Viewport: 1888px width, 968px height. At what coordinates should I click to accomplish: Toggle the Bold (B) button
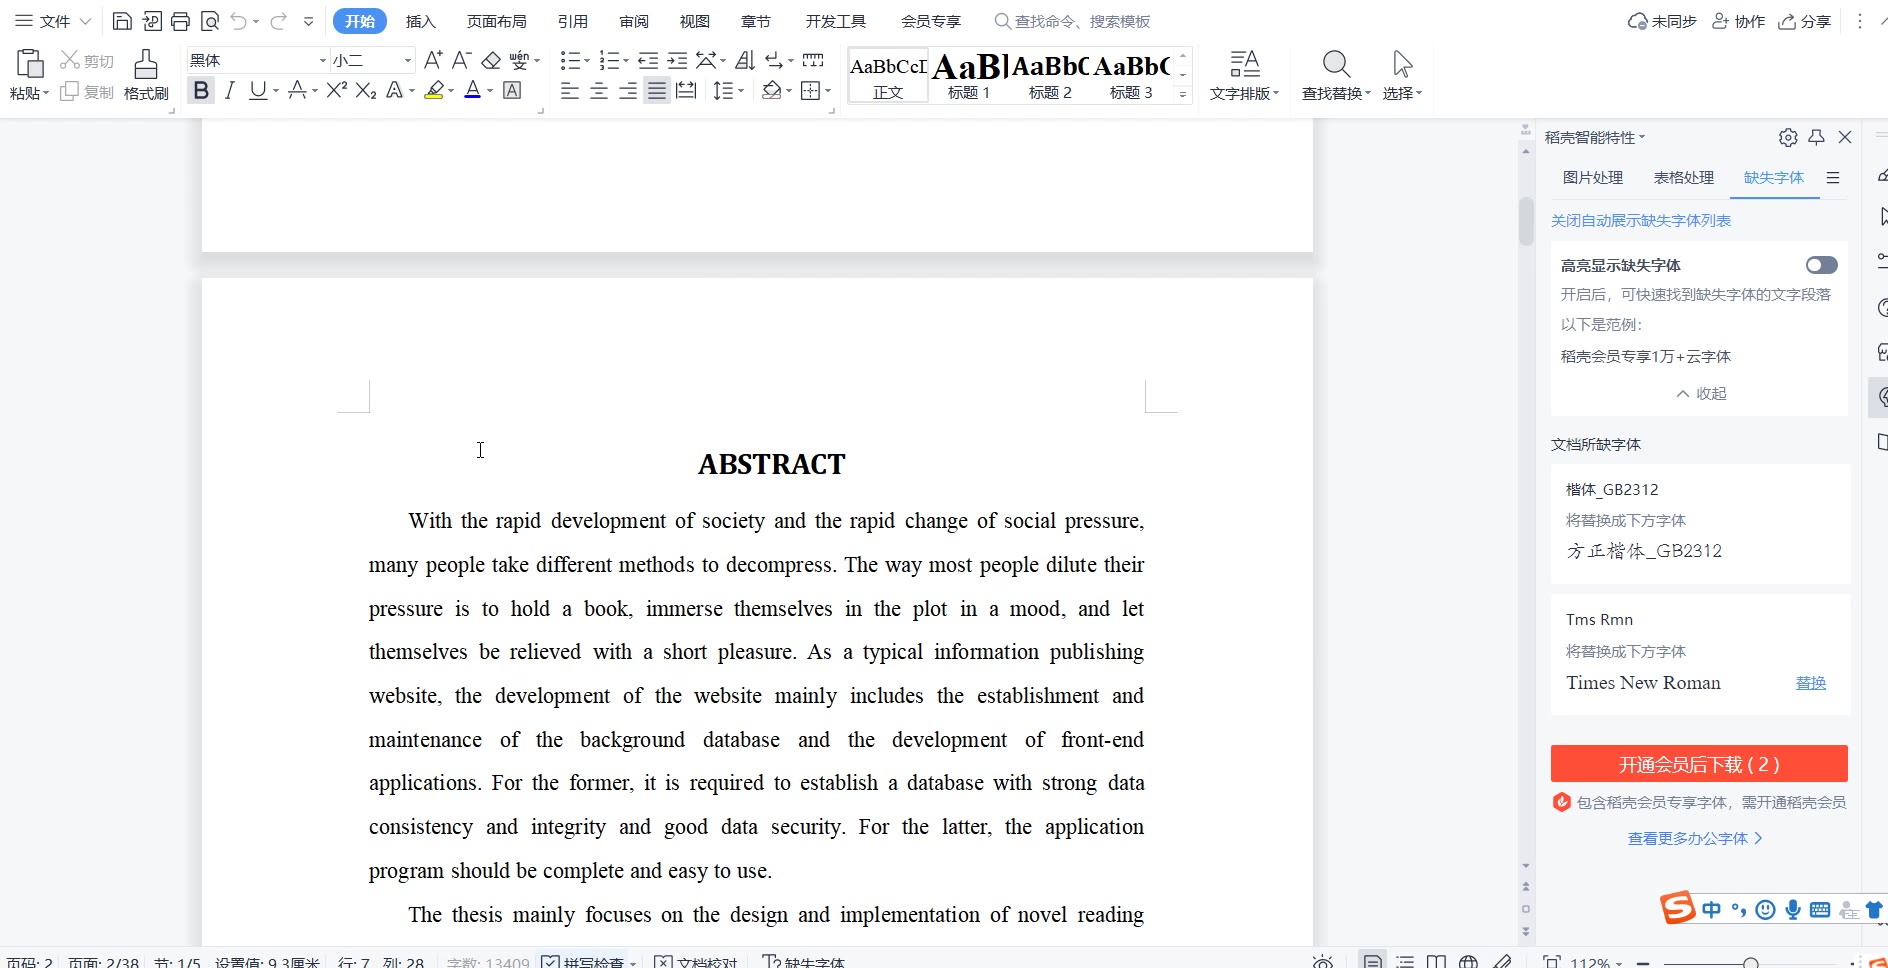[x=201, y=91]
